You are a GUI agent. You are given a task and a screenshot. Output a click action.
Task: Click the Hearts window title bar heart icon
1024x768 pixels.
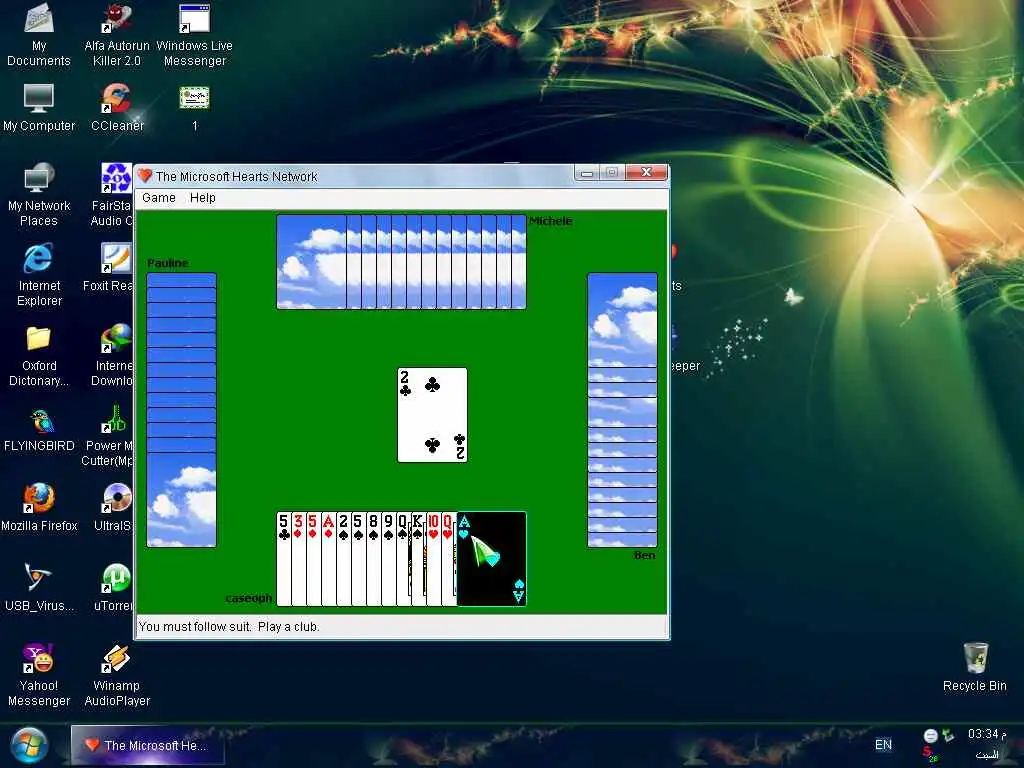coord(145,176)
